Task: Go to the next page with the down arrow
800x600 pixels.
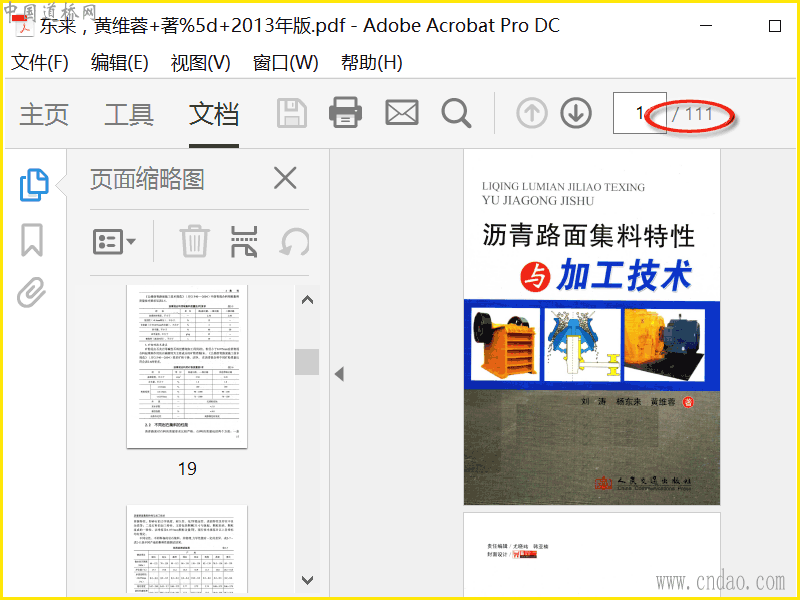Action: coord(576,113)
